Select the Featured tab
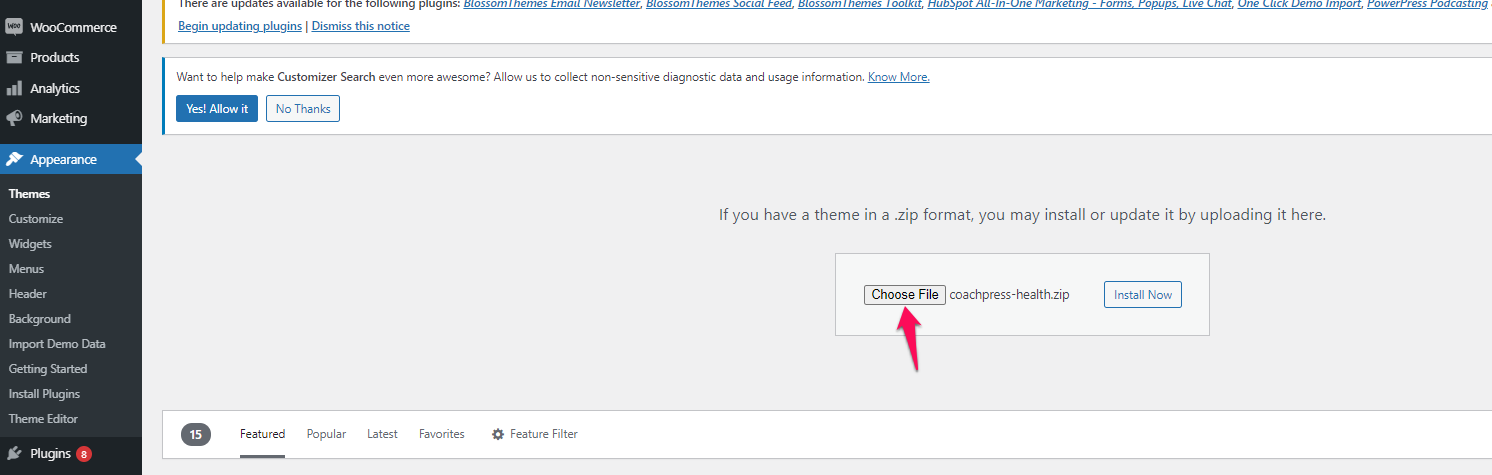This screenshot has height=475, width=1492. coord(262,434)
